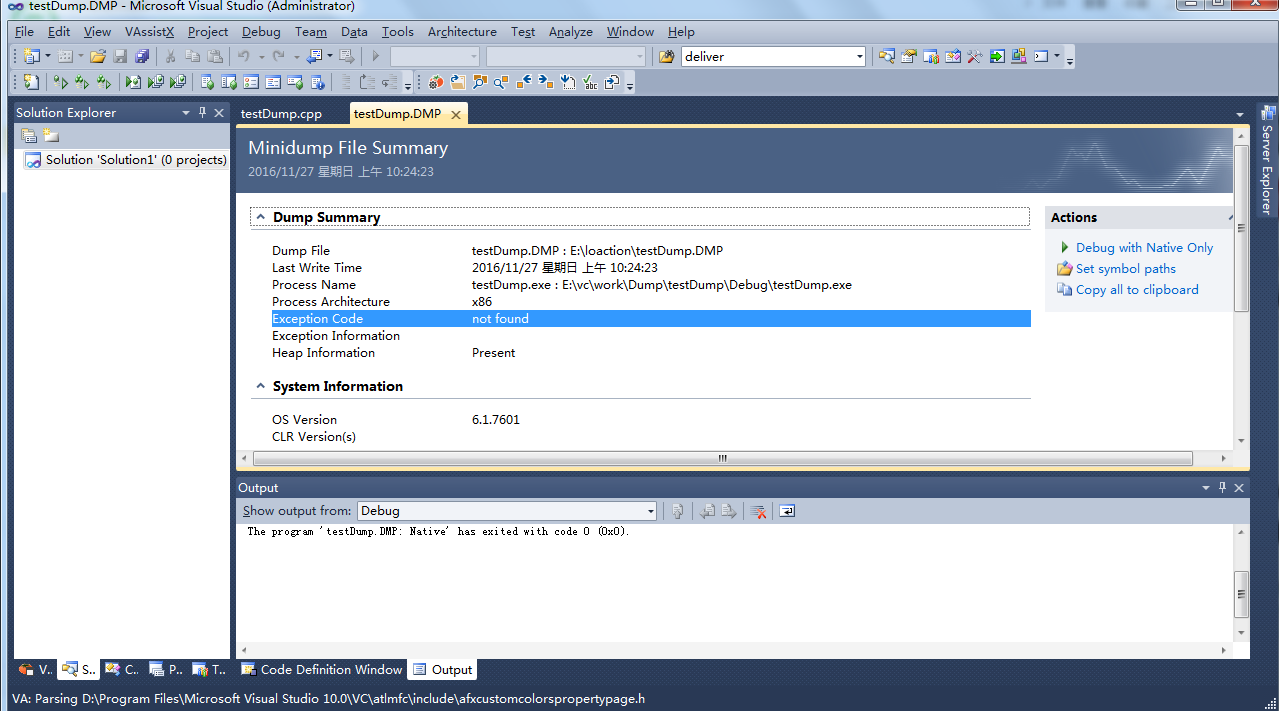1279x711 pixels.
Task: Click the Paste clipboard icon
Action: click(214, 57)
